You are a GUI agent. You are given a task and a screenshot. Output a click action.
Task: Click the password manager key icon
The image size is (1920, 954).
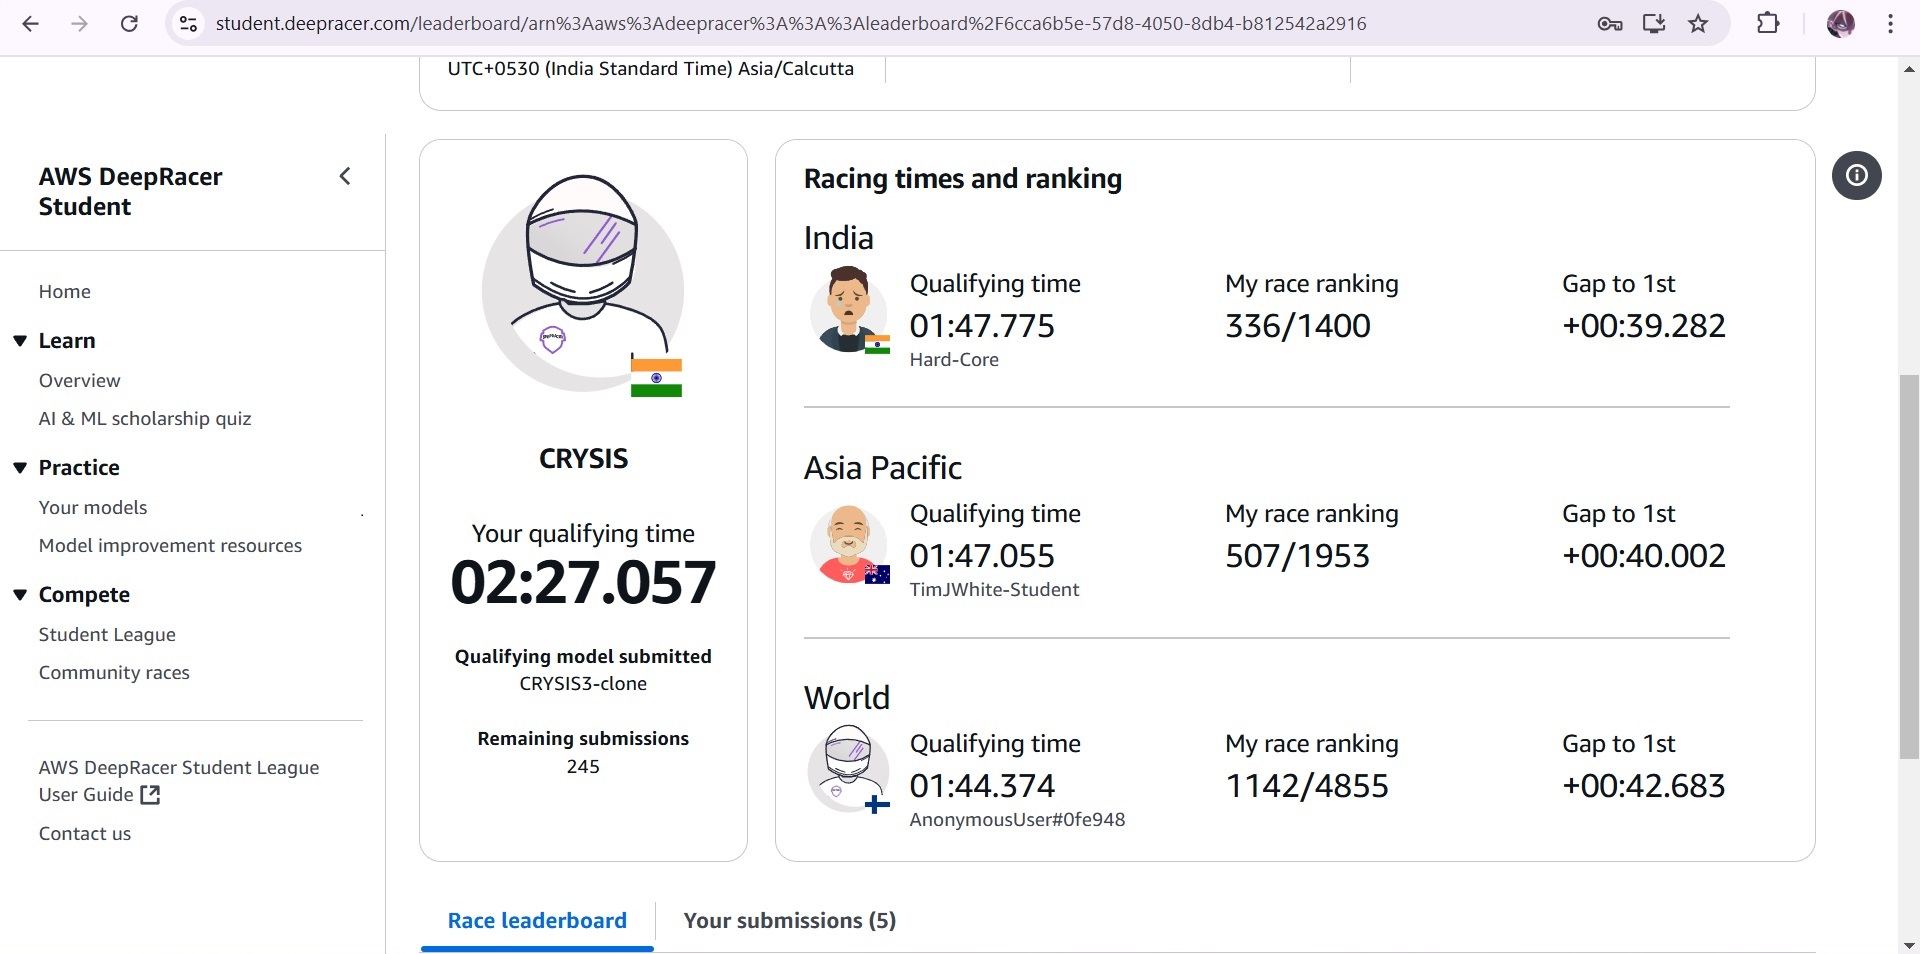click(1610, 24)
